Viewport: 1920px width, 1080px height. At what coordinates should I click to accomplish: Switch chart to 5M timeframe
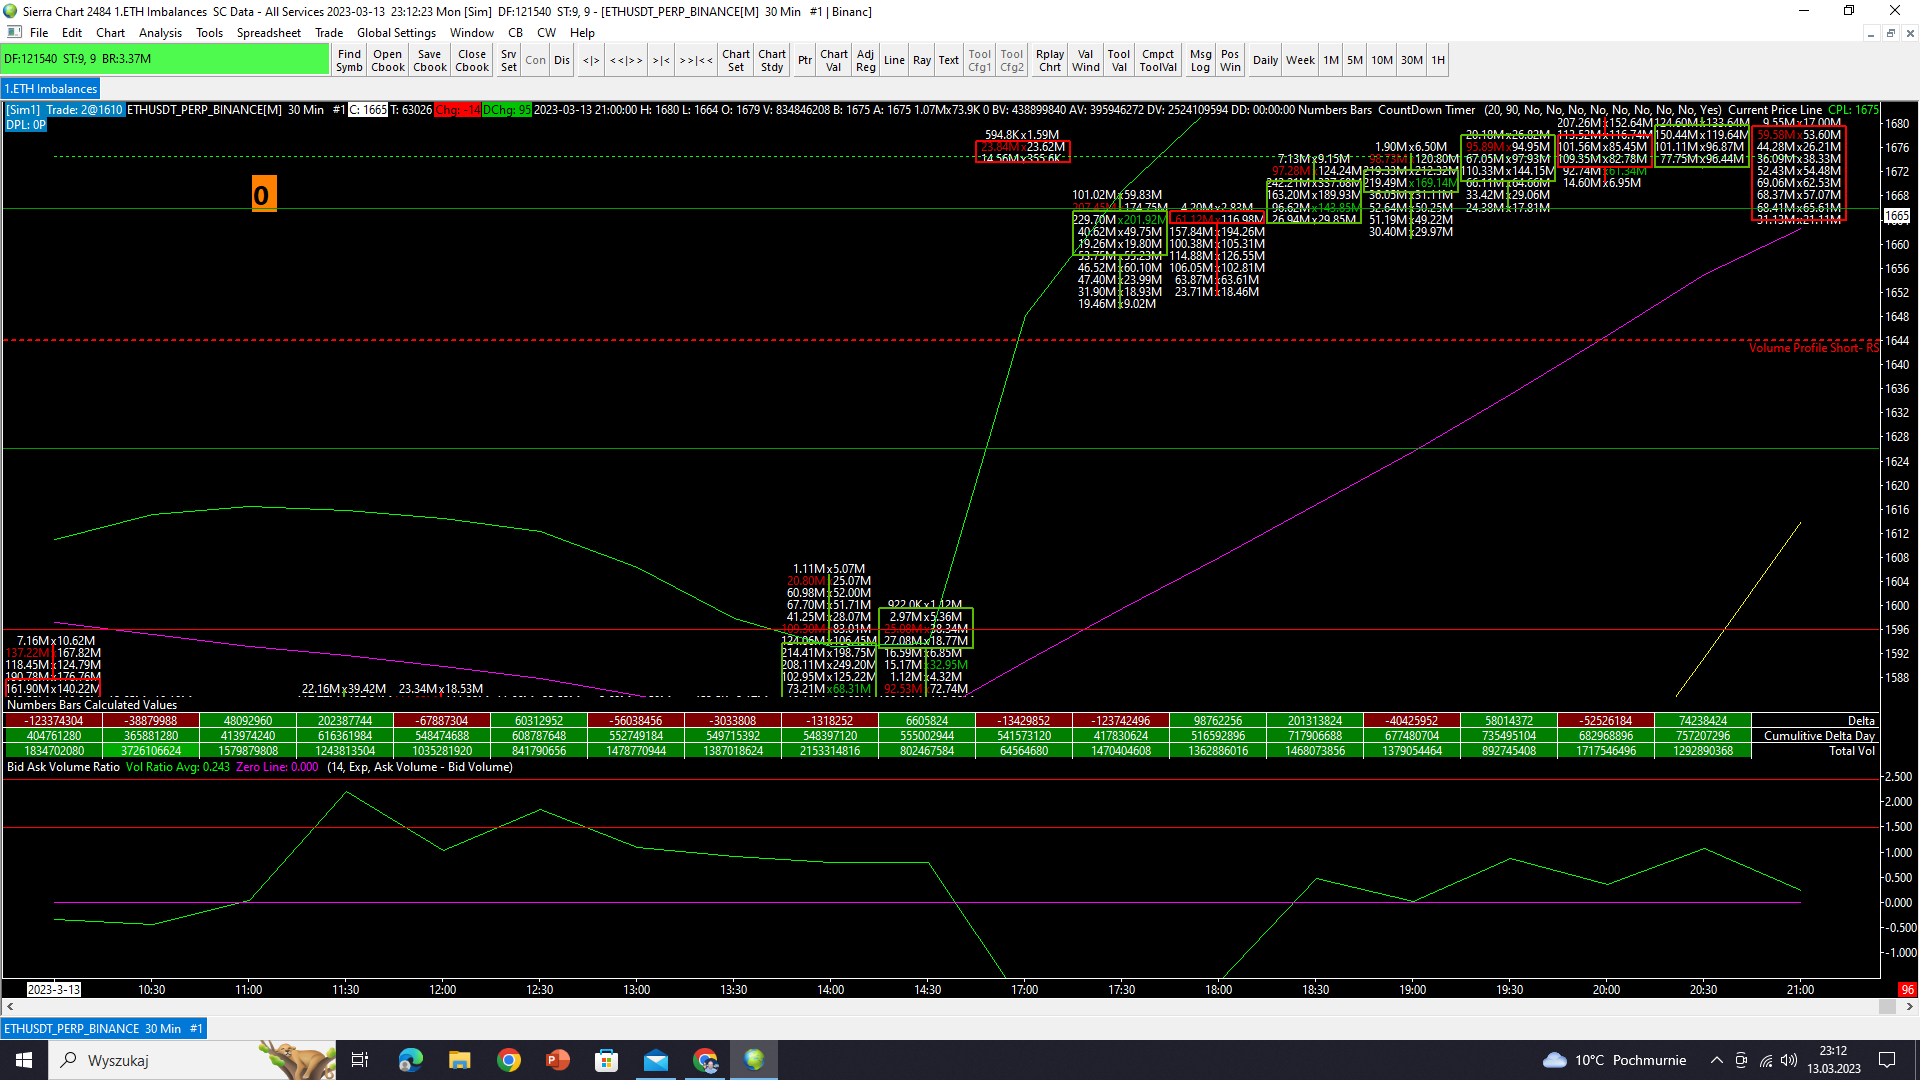tap(1354, 60)
